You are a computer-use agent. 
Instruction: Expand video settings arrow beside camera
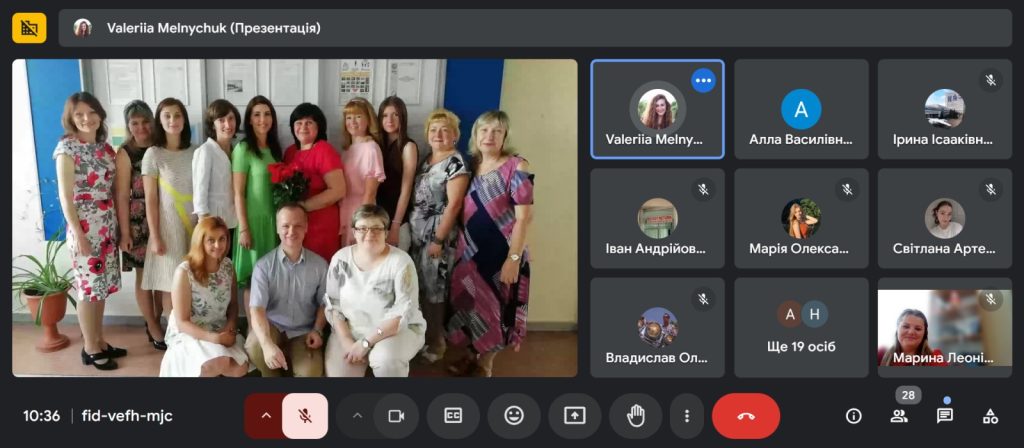(x=357, y=416)
